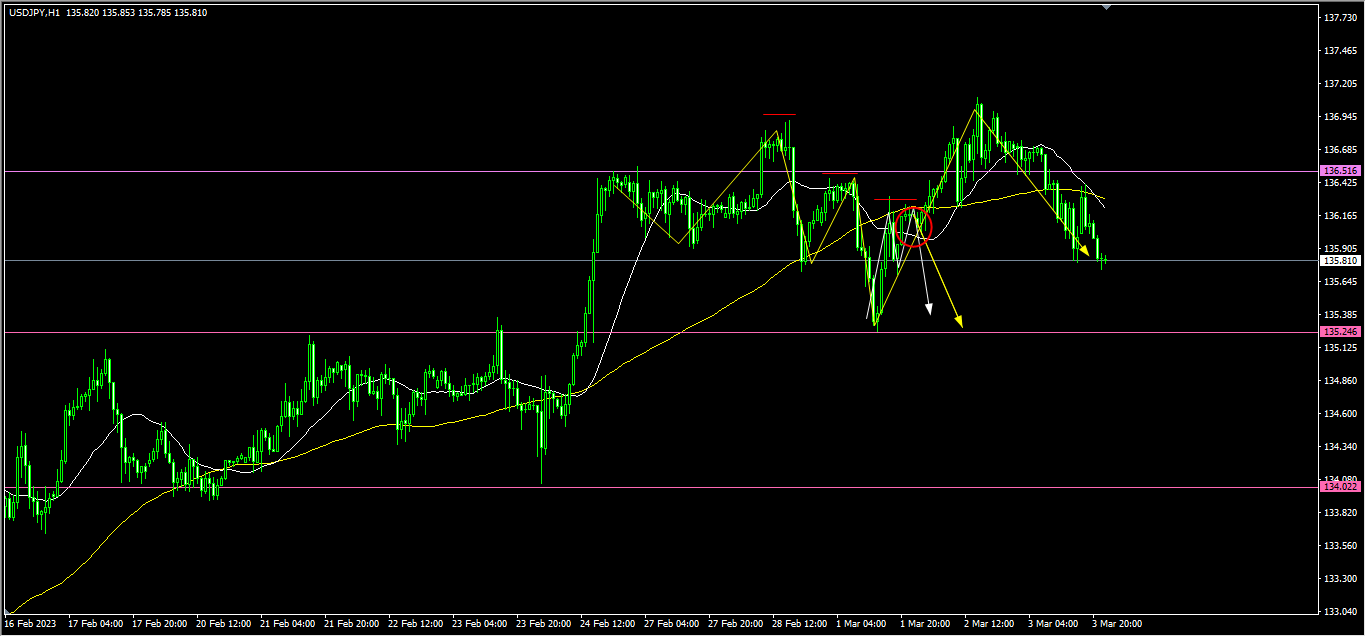Click the 137.730 value on price scale

[1340, 18]
